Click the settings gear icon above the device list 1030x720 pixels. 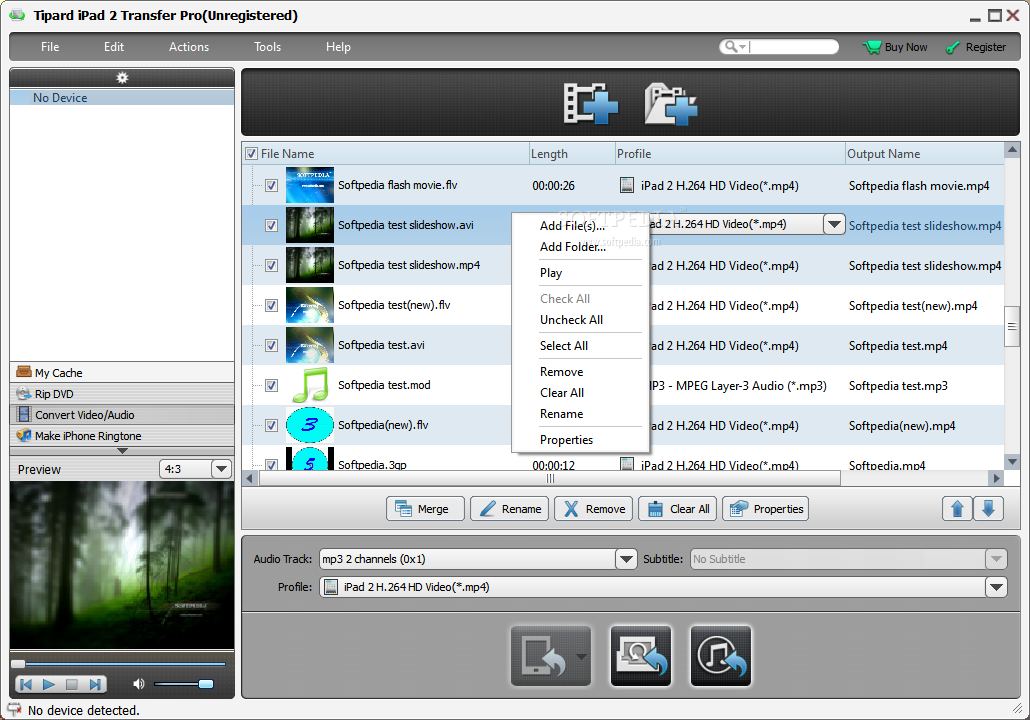coord(122,78)
